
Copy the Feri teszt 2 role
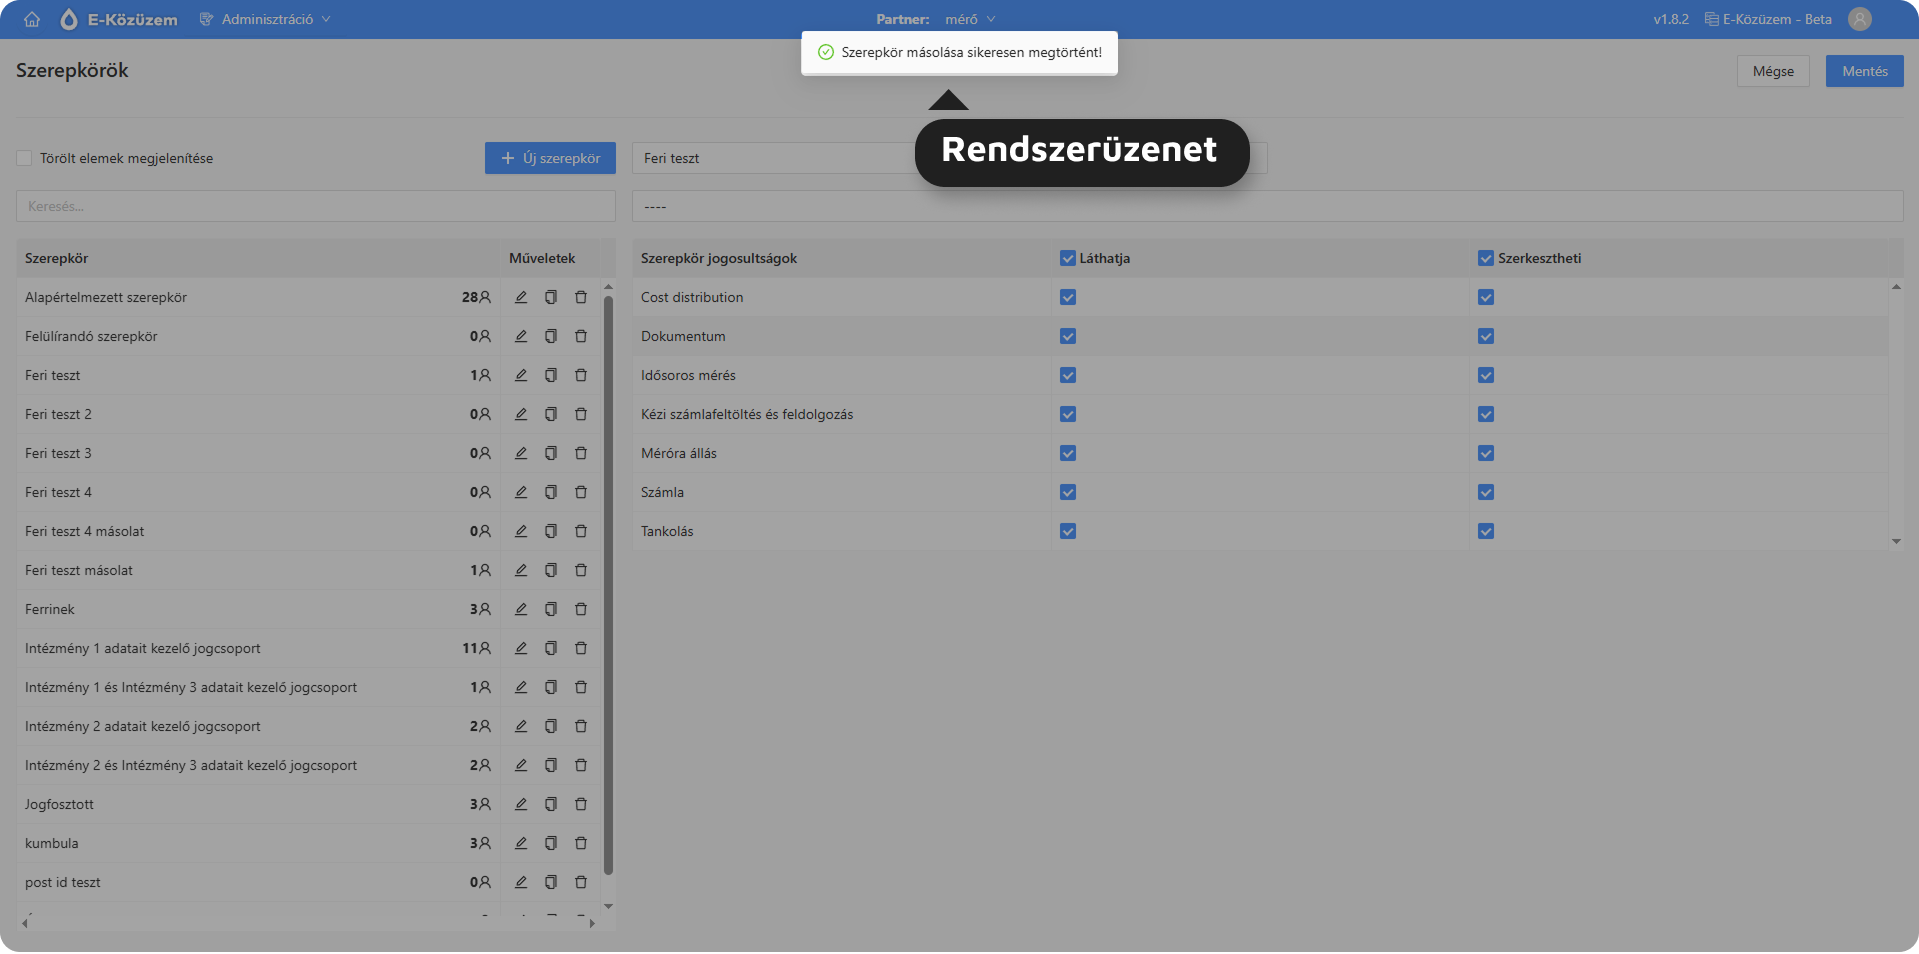tap(551, 414)
